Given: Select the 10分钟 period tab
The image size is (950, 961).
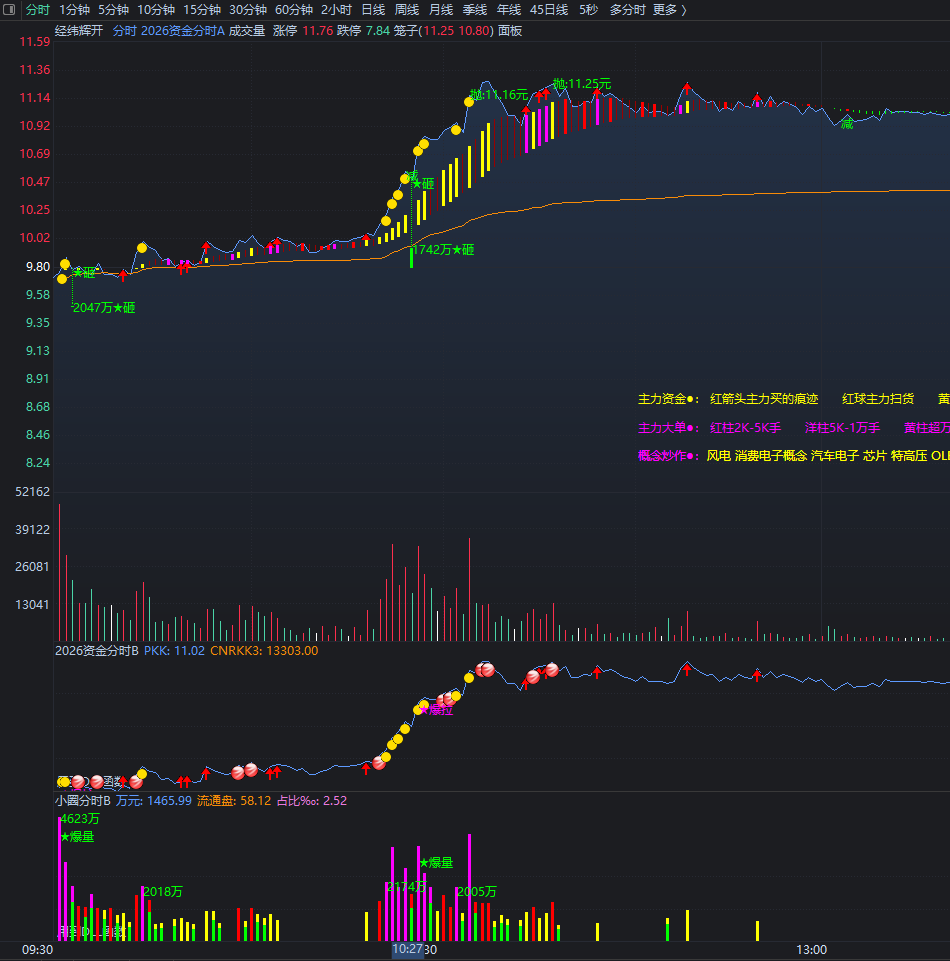Looking at the screenshot, I should point(156,10).
